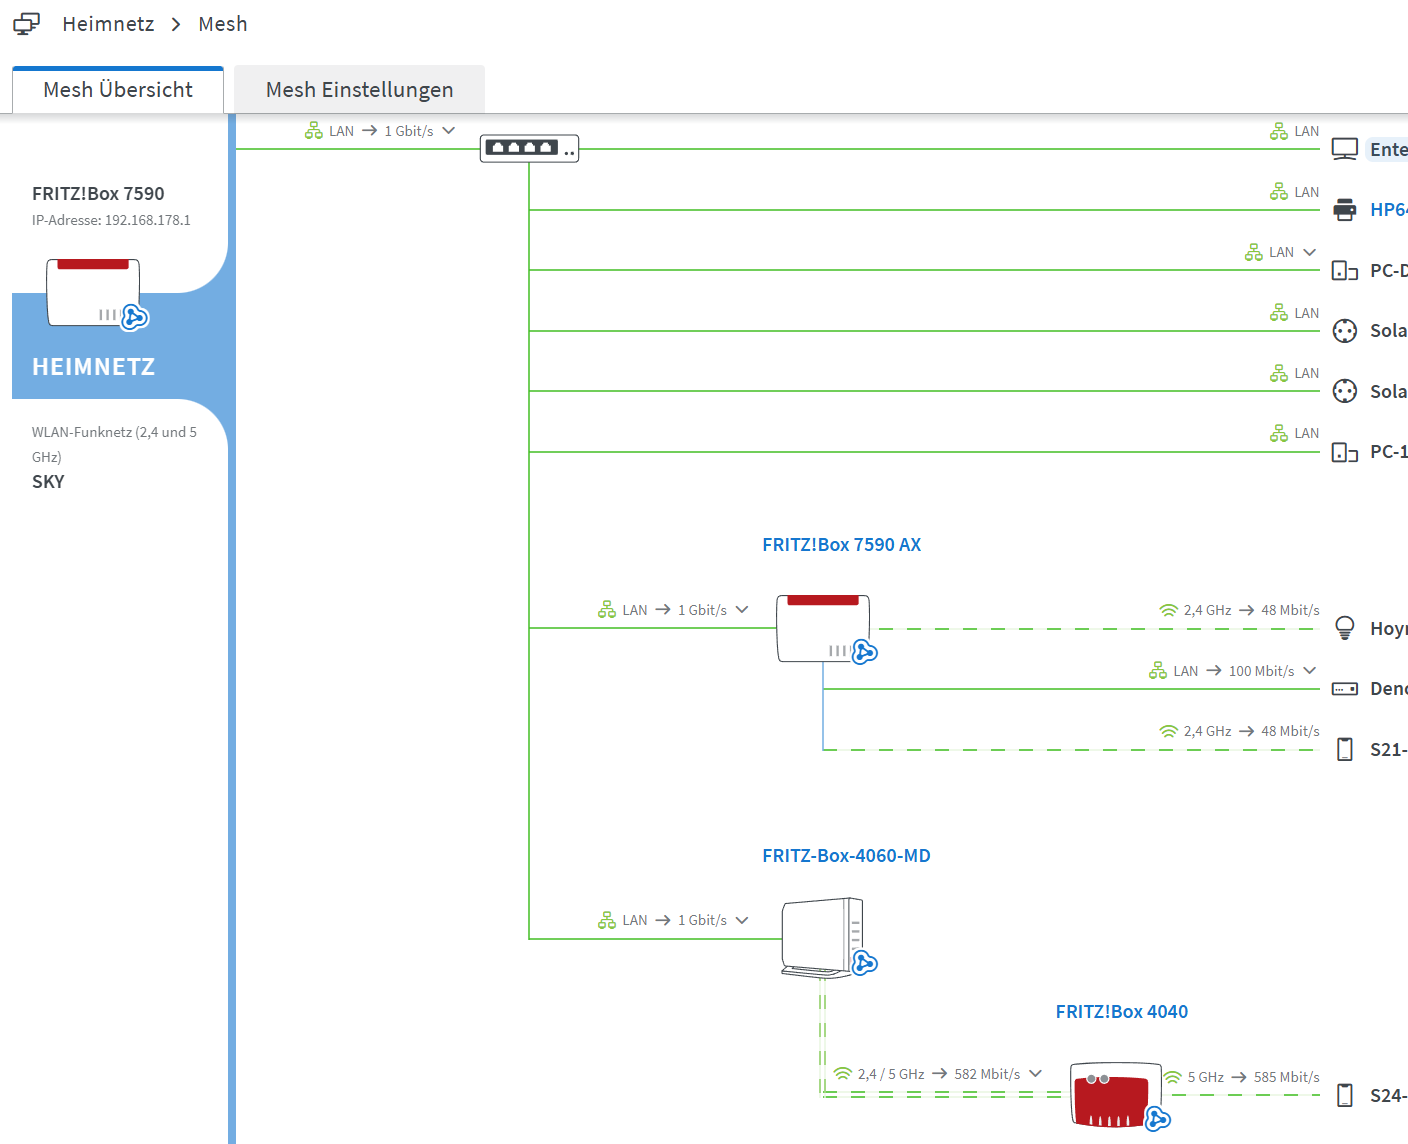Viewport: 1408px width, 1144px height.
Task: Click the receiver icon for the Den device
Action: click(x=1345, y=689)
